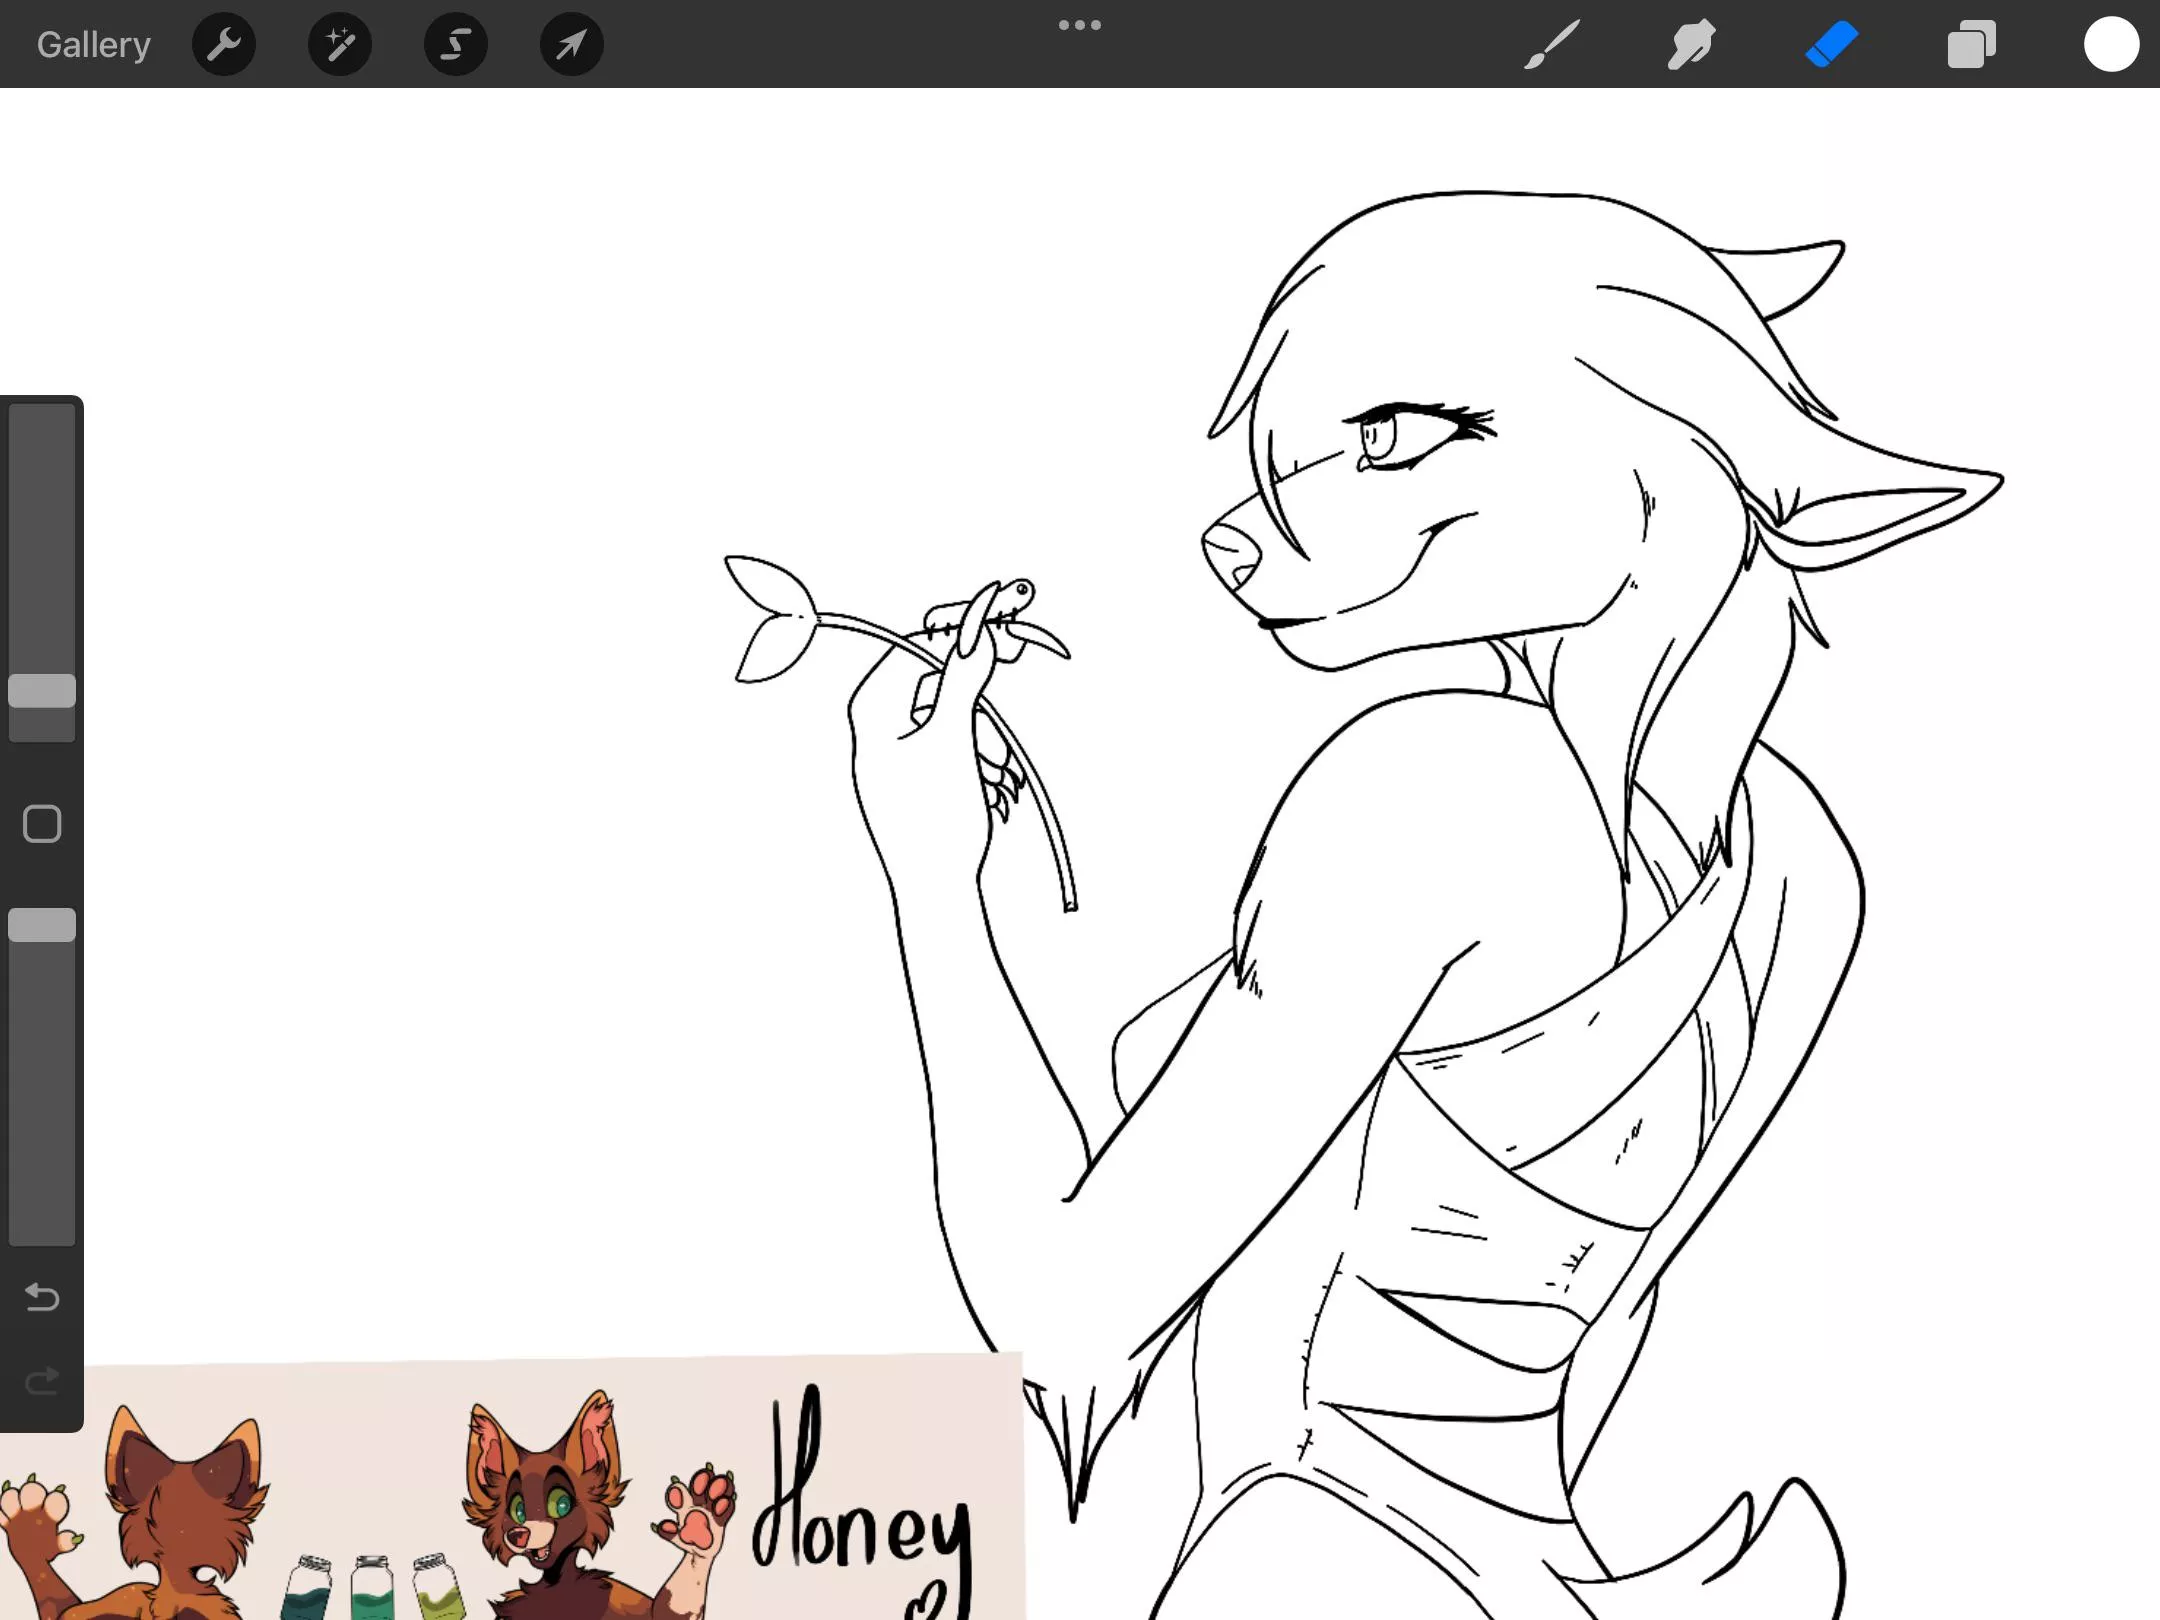Redo the last undone action

(42, 1381)
